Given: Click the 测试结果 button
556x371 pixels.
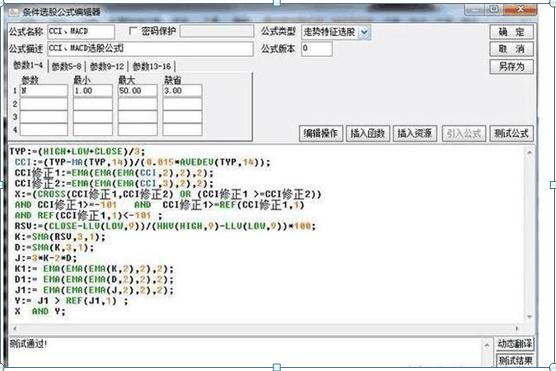Looking at the screenshot, I should click(515, 360).
